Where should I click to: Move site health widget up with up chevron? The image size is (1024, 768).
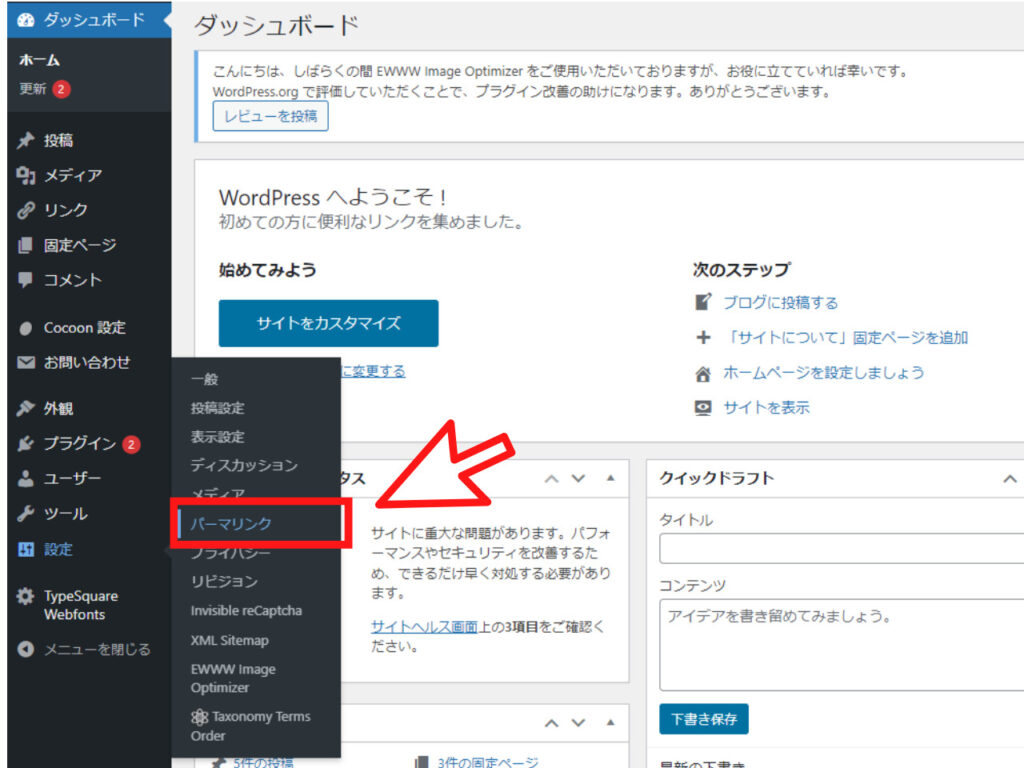(x=552, y=479)
